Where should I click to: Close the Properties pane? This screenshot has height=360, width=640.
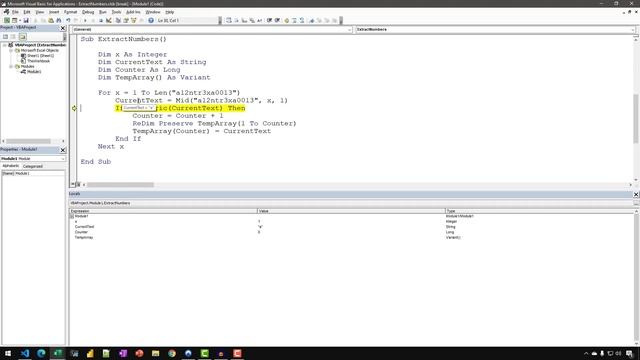63,150
